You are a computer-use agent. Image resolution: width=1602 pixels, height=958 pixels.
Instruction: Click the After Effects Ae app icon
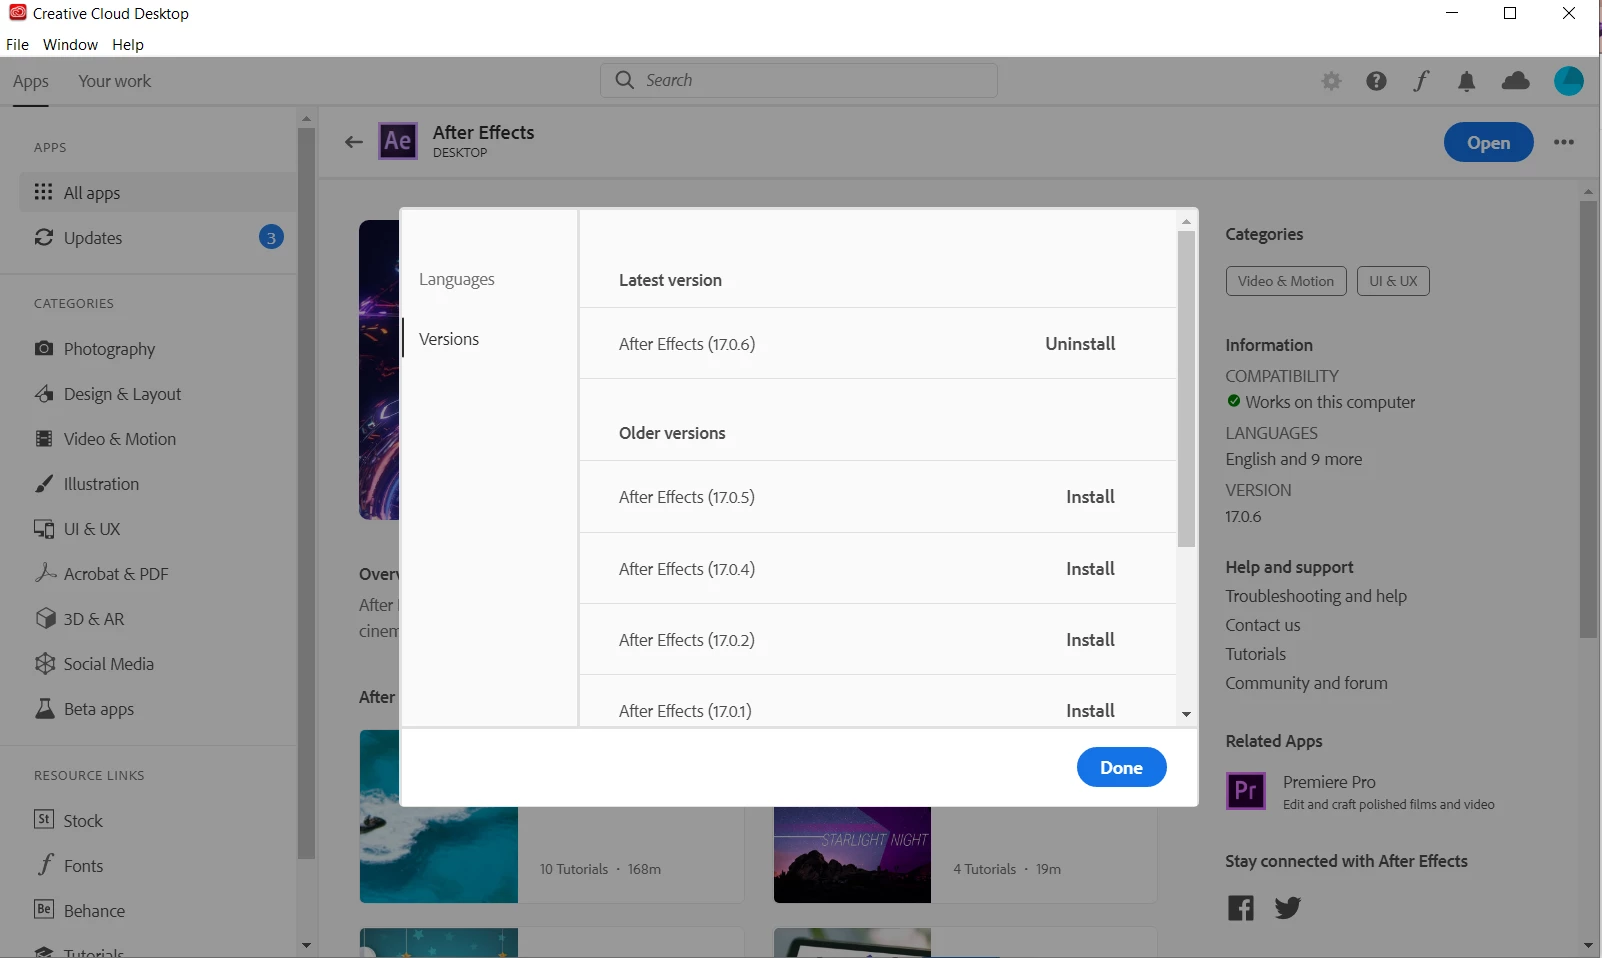(398, 141)
